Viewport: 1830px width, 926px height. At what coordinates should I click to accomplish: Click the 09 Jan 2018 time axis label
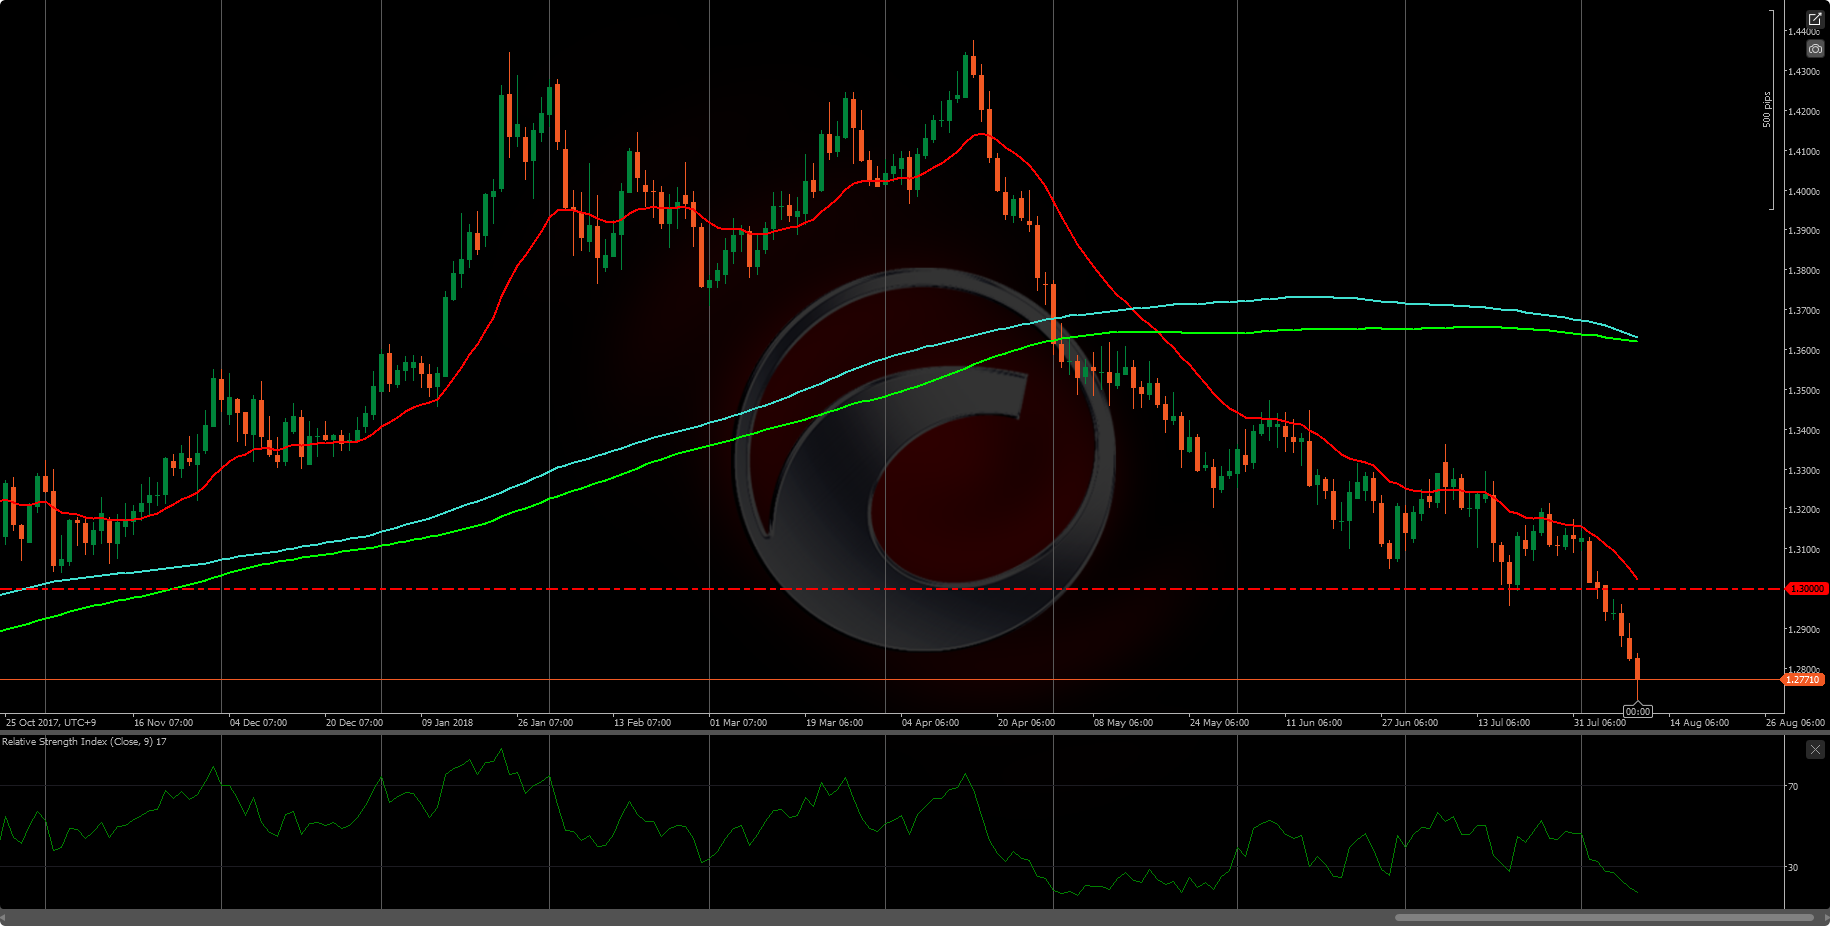(447, 722)
